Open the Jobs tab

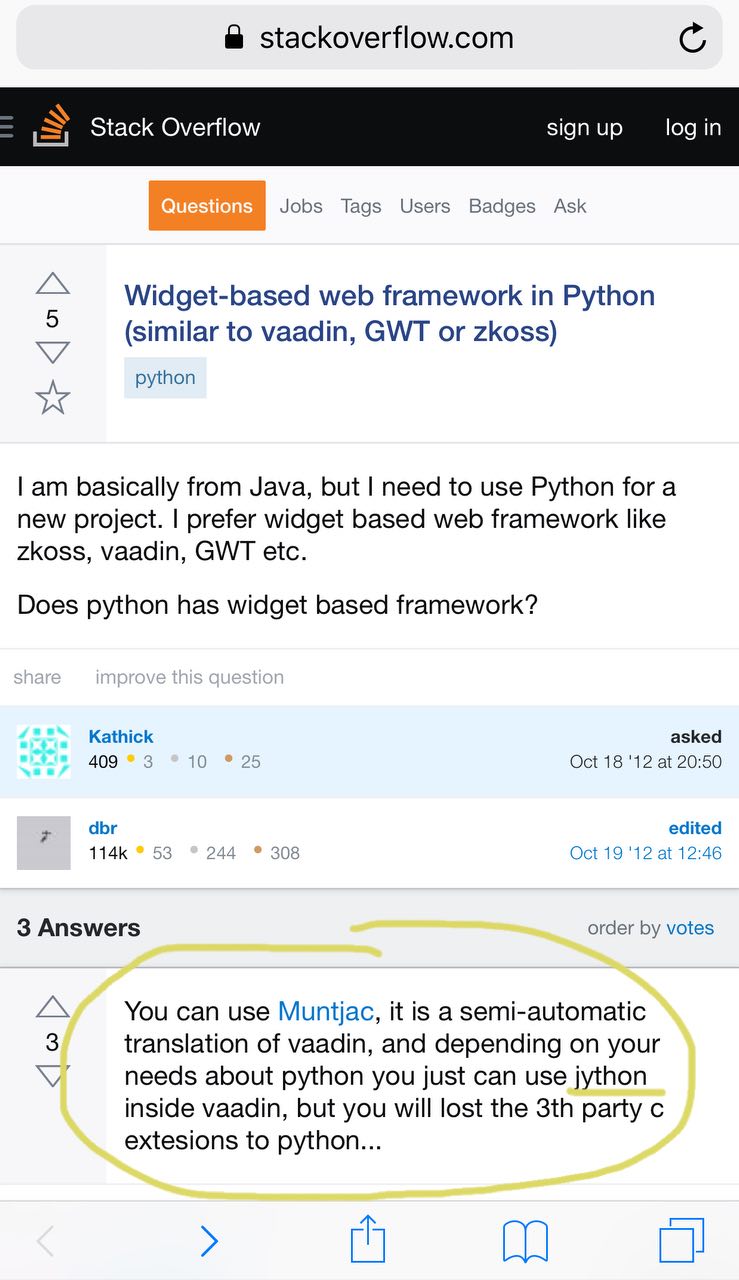point(301,206)
